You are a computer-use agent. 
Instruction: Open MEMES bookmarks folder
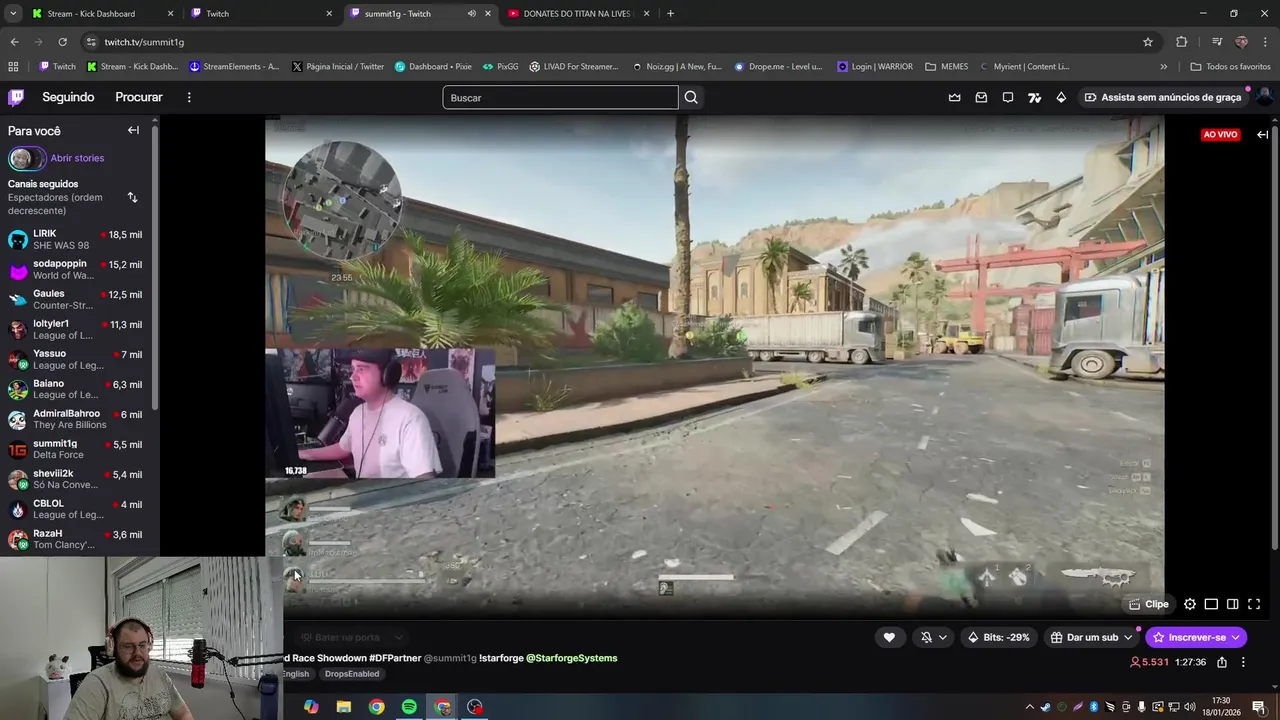pyautogui.click(x=946, y=67)
